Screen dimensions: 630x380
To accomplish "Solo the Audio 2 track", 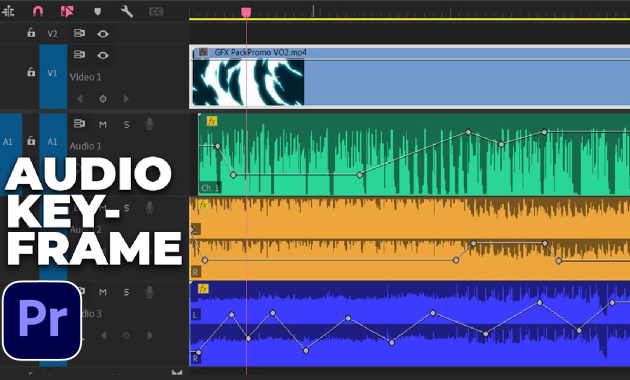I will tap(126, 208).
